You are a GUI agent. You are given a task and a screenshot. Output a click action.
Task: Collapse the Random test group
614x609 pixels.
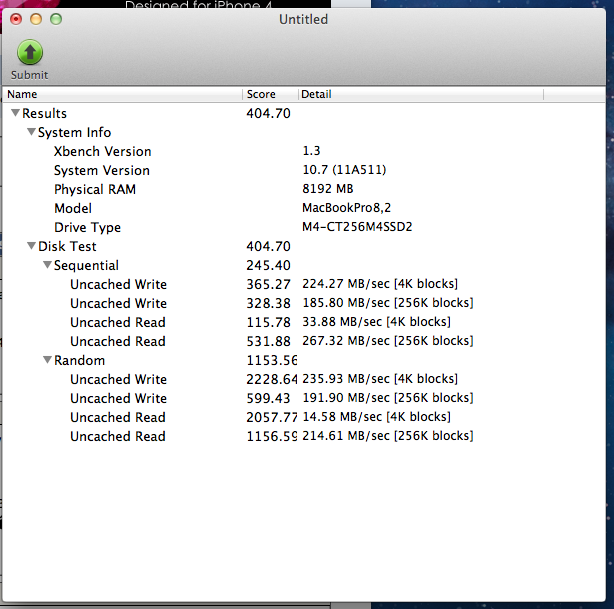pyautogui.click(x=47, y=360)
